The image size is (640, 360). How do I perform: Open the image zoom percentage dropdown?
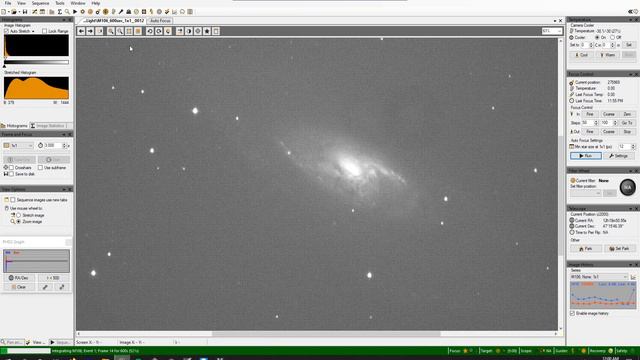[552, 31]
